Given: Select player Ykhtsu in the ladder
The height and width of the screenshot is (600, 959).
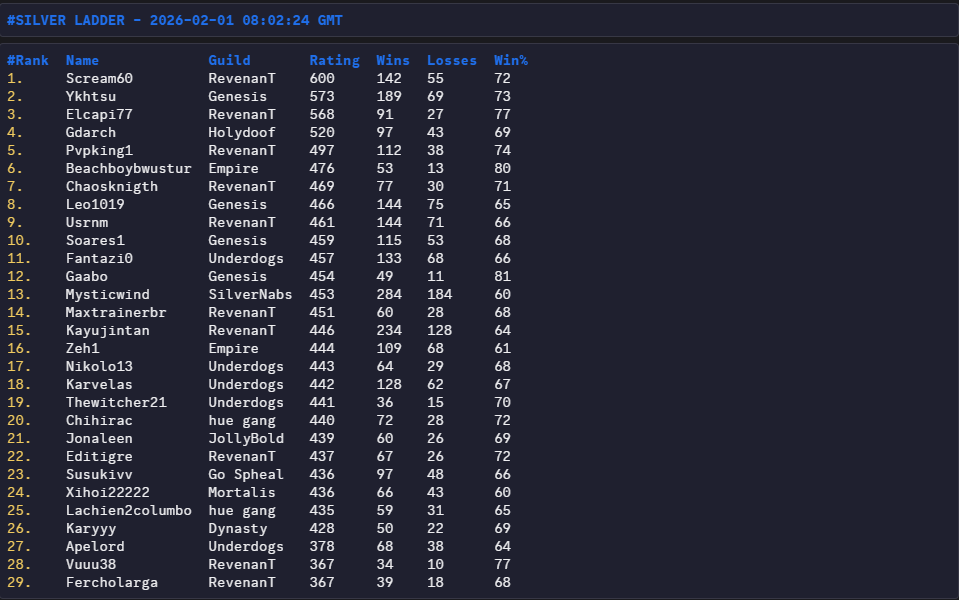Looking at the screenshot, I should [91, 96].
